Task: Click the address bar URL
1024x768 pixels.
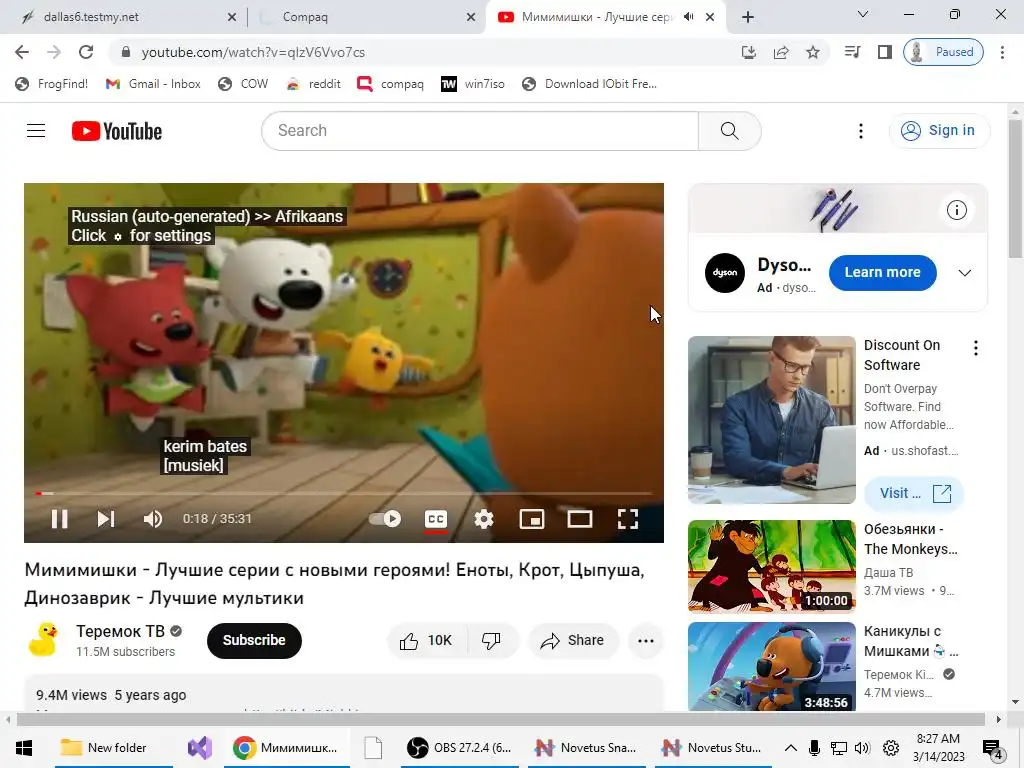Action: pos(253,52)
